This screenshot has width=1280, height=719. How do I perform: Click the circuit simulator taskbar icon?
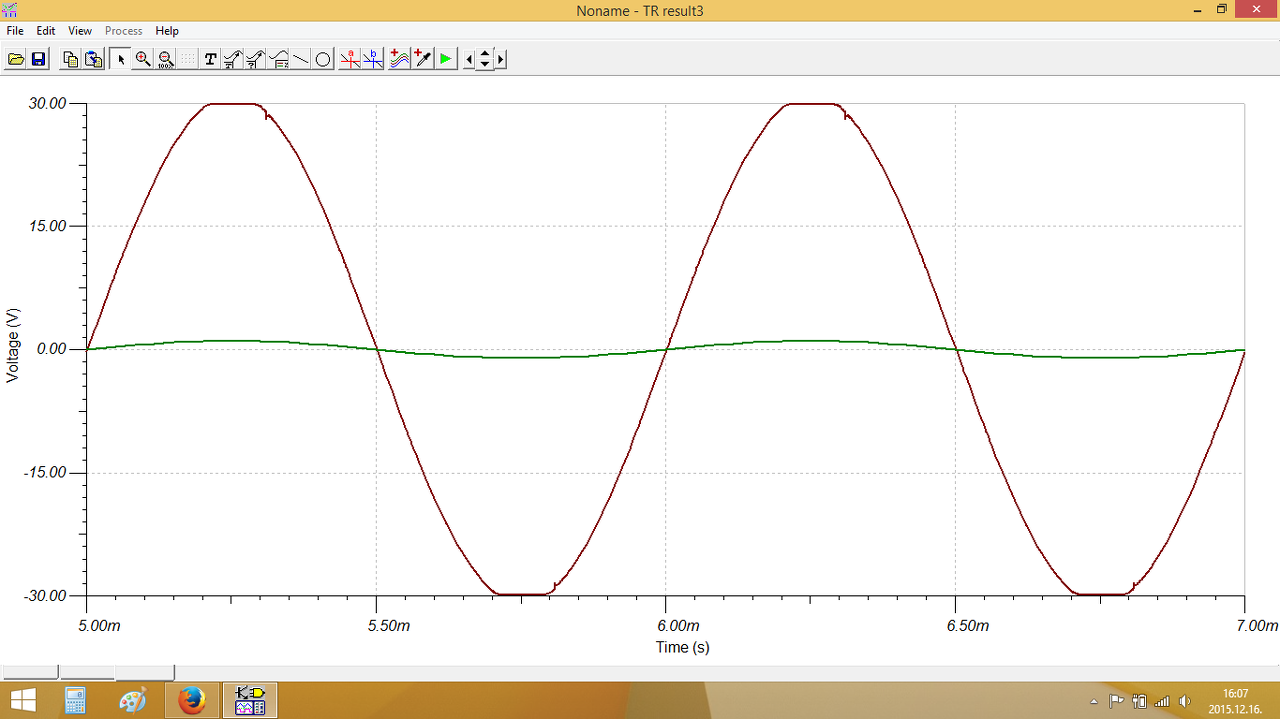[x=249, y=700]
